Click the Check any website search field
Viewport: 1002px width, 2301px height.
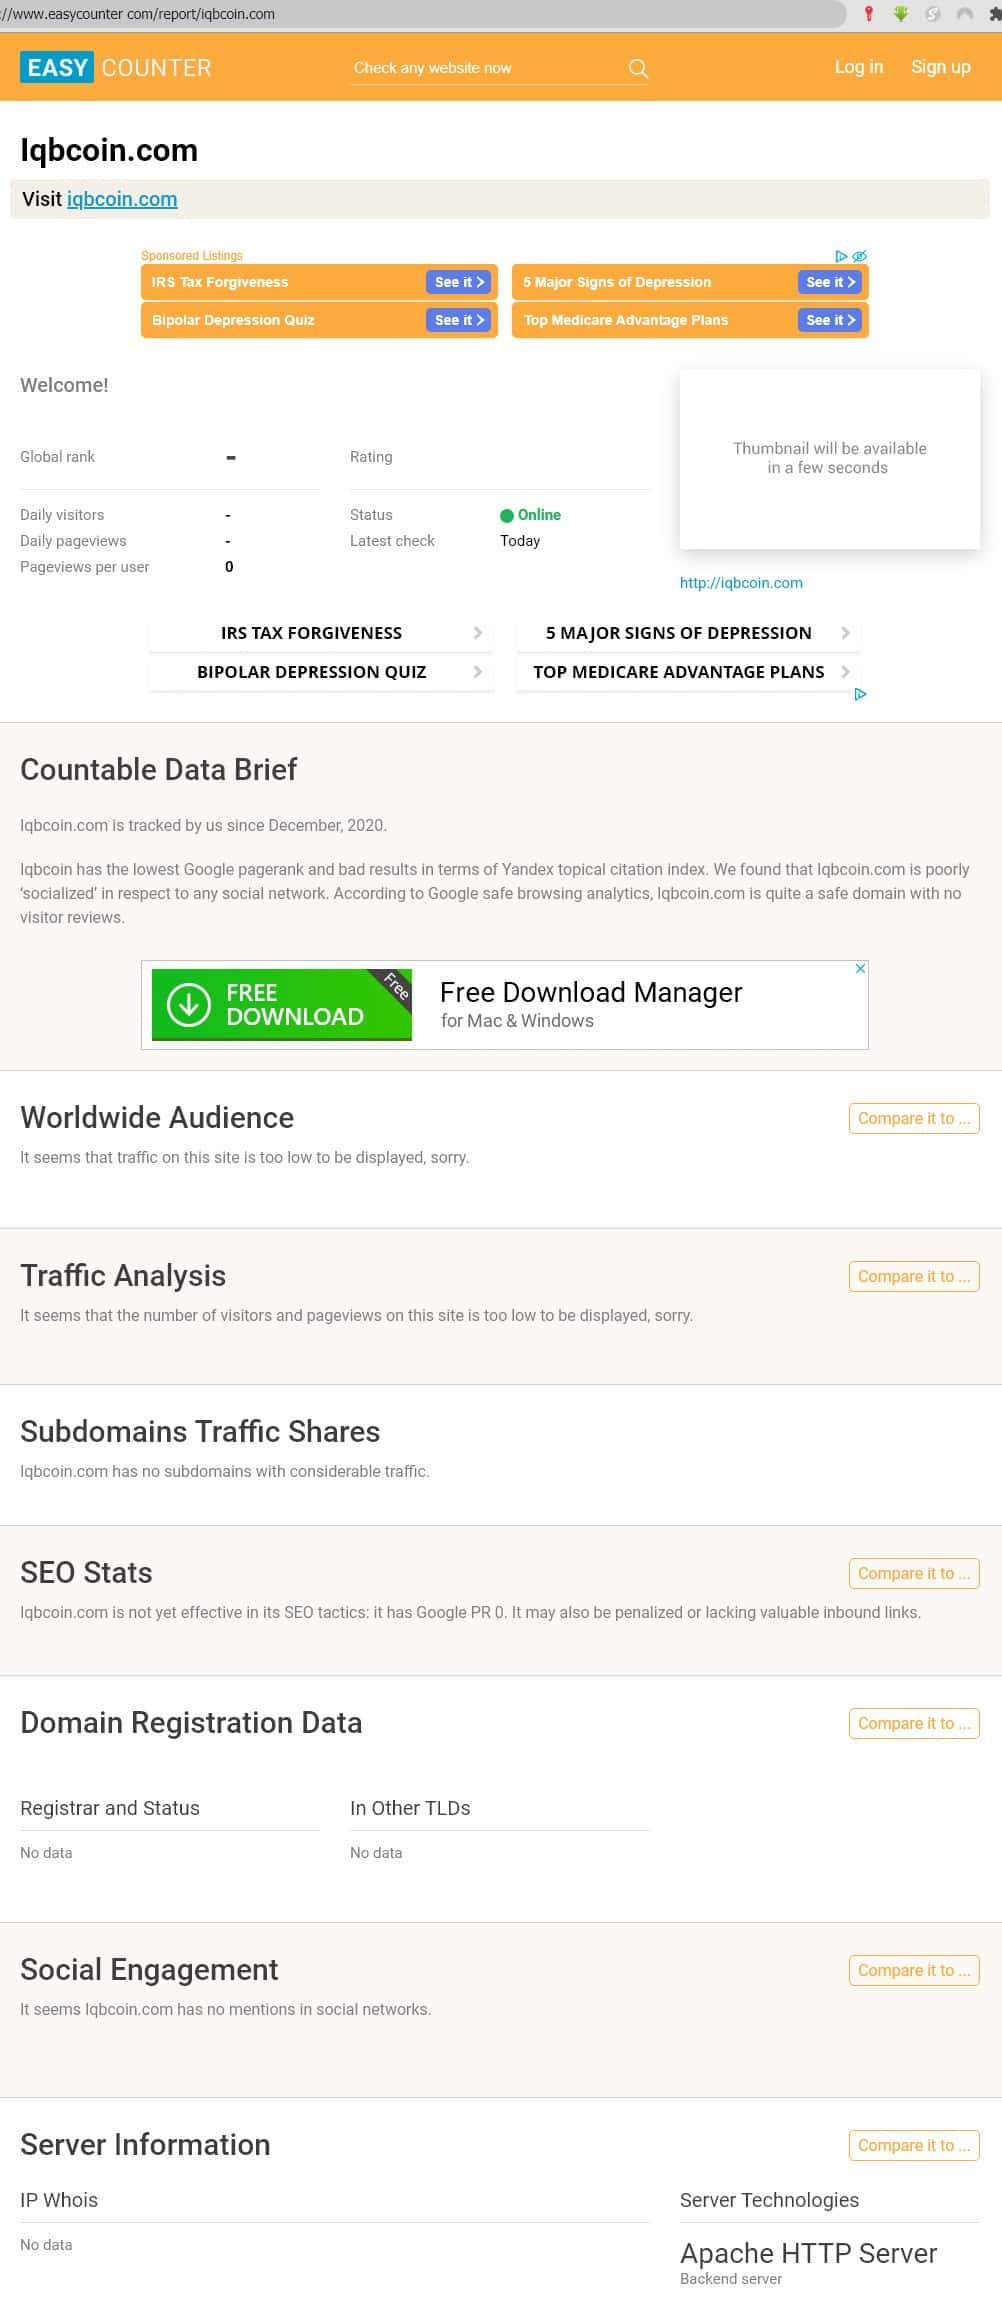click(x=485, y=68)
